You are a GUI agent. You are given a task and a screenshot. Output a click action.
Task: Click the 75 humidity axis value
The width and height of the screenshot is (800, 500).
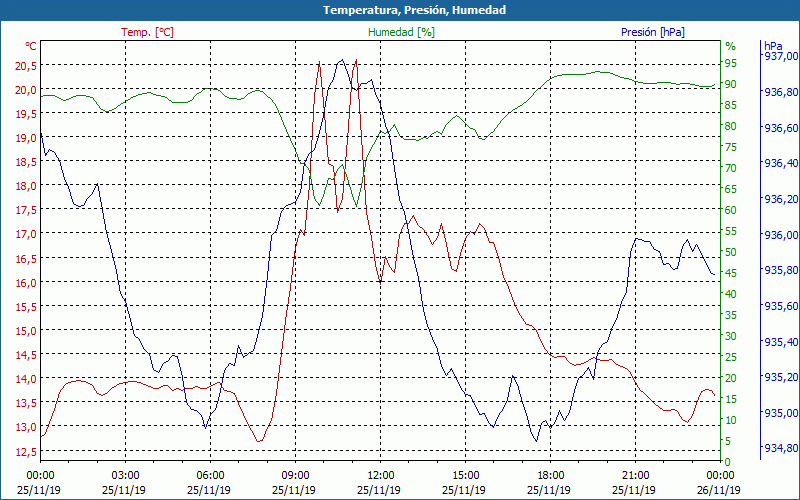pyautogui.click(x=731, y=147)
